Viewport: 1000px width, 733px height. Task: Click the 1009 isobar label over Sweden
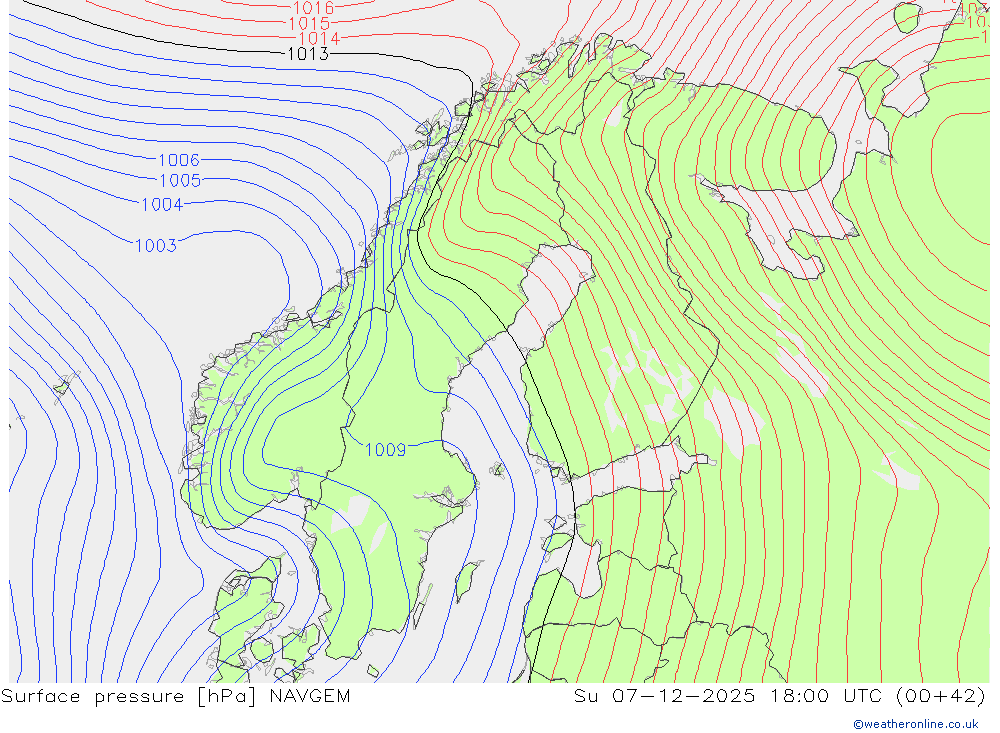click(x=385, y=450)
